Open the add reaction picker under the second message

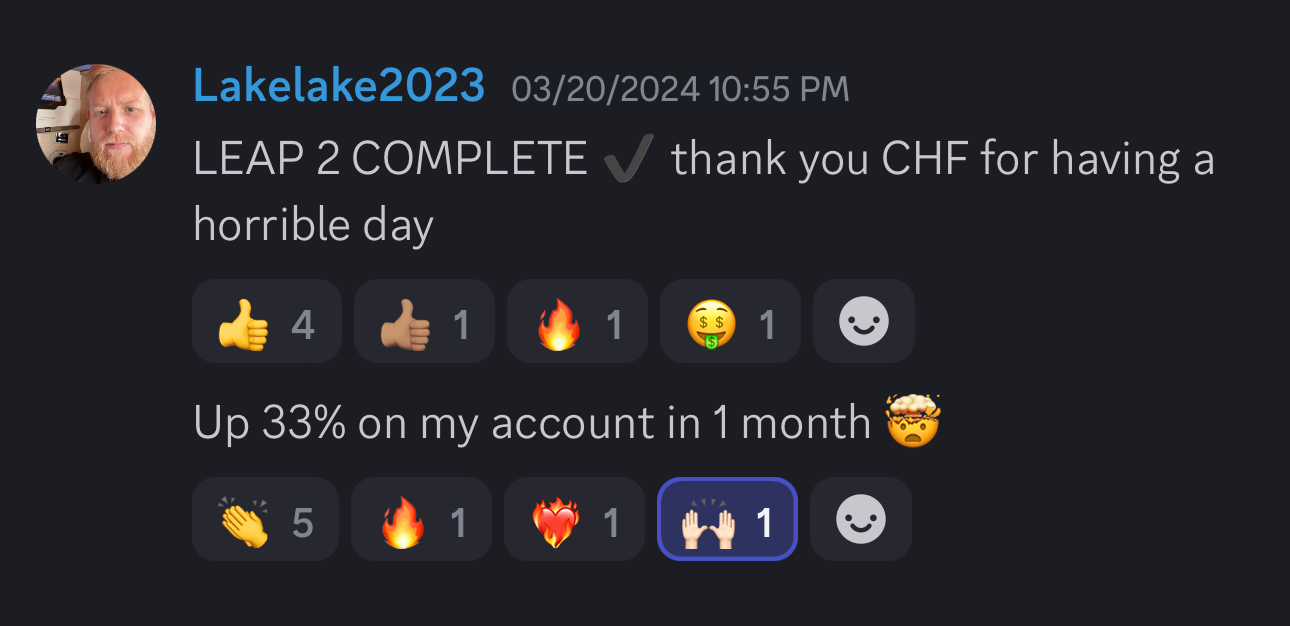(861, 519)
